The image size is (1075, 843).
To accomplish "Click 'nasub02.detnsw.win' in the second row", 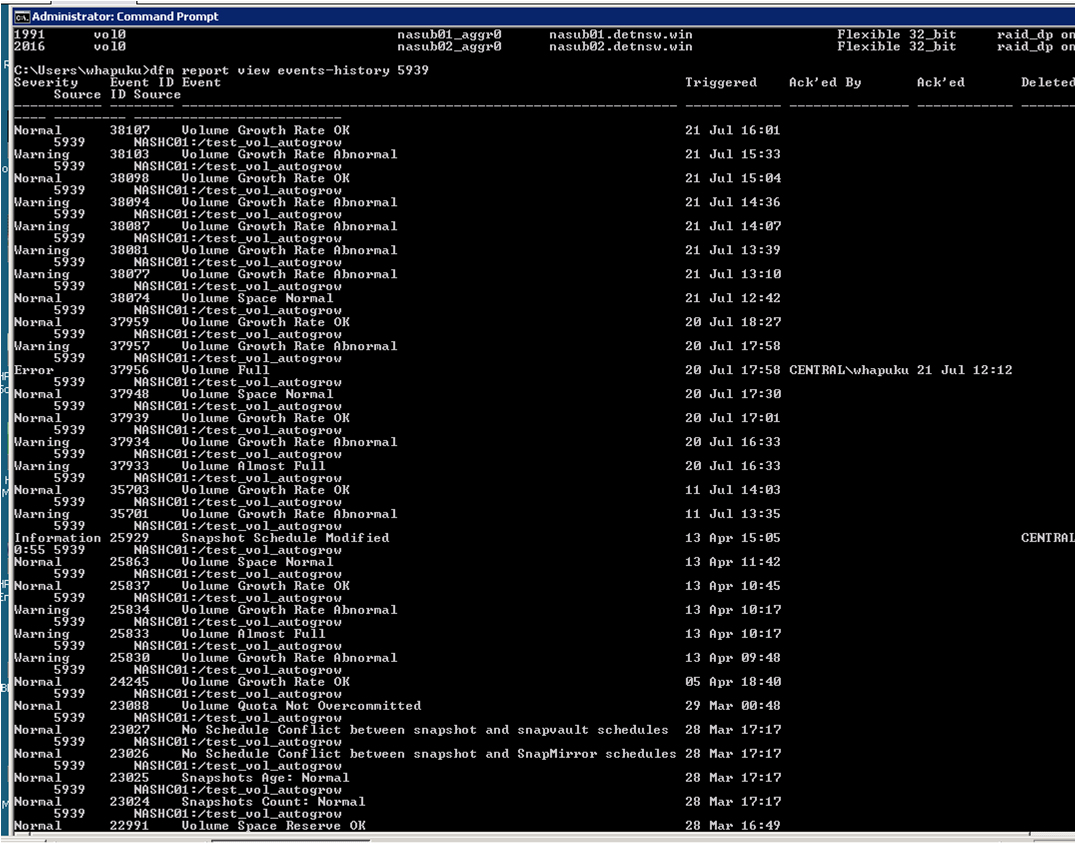I will coord(620,47).
